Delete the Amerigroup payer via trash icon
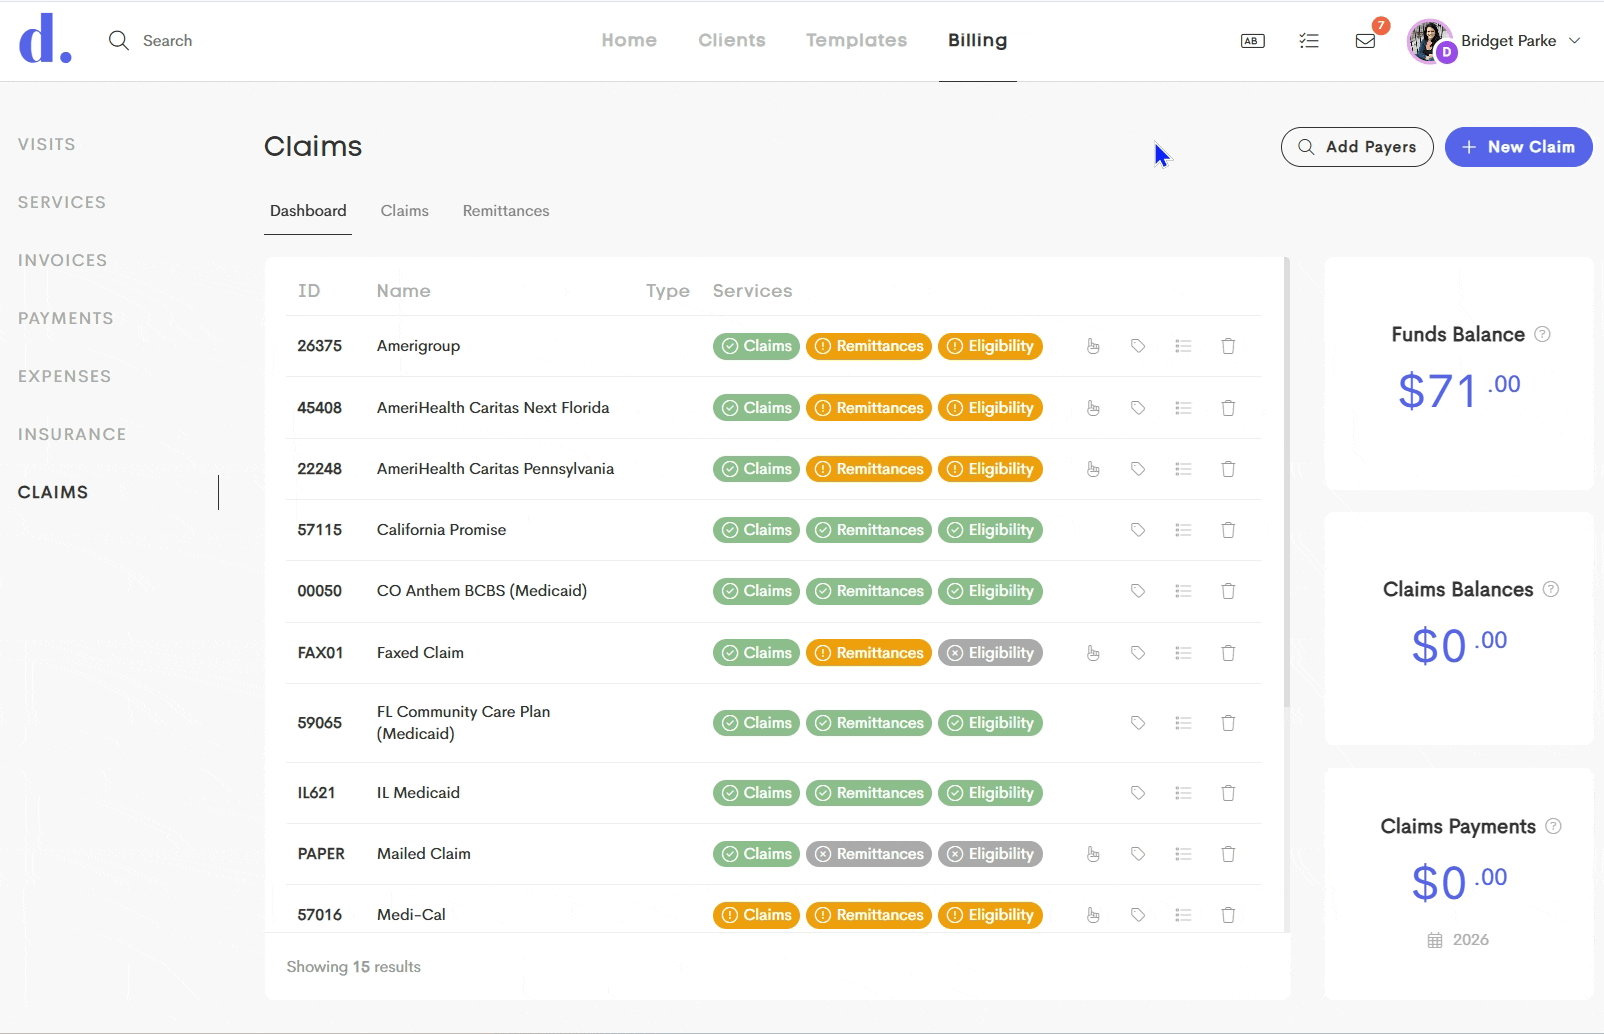 point(1228,346)
